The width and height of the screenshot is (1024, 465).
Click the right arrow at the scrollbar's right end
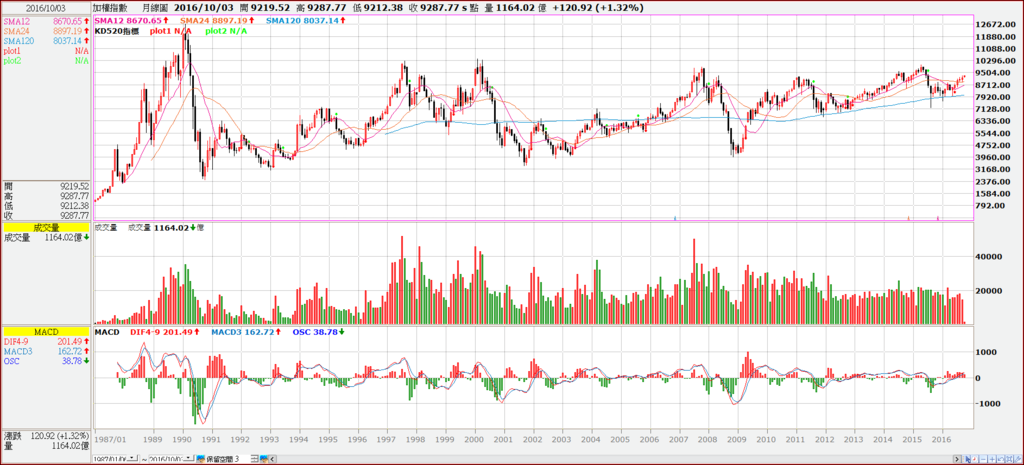click(957, 459)
